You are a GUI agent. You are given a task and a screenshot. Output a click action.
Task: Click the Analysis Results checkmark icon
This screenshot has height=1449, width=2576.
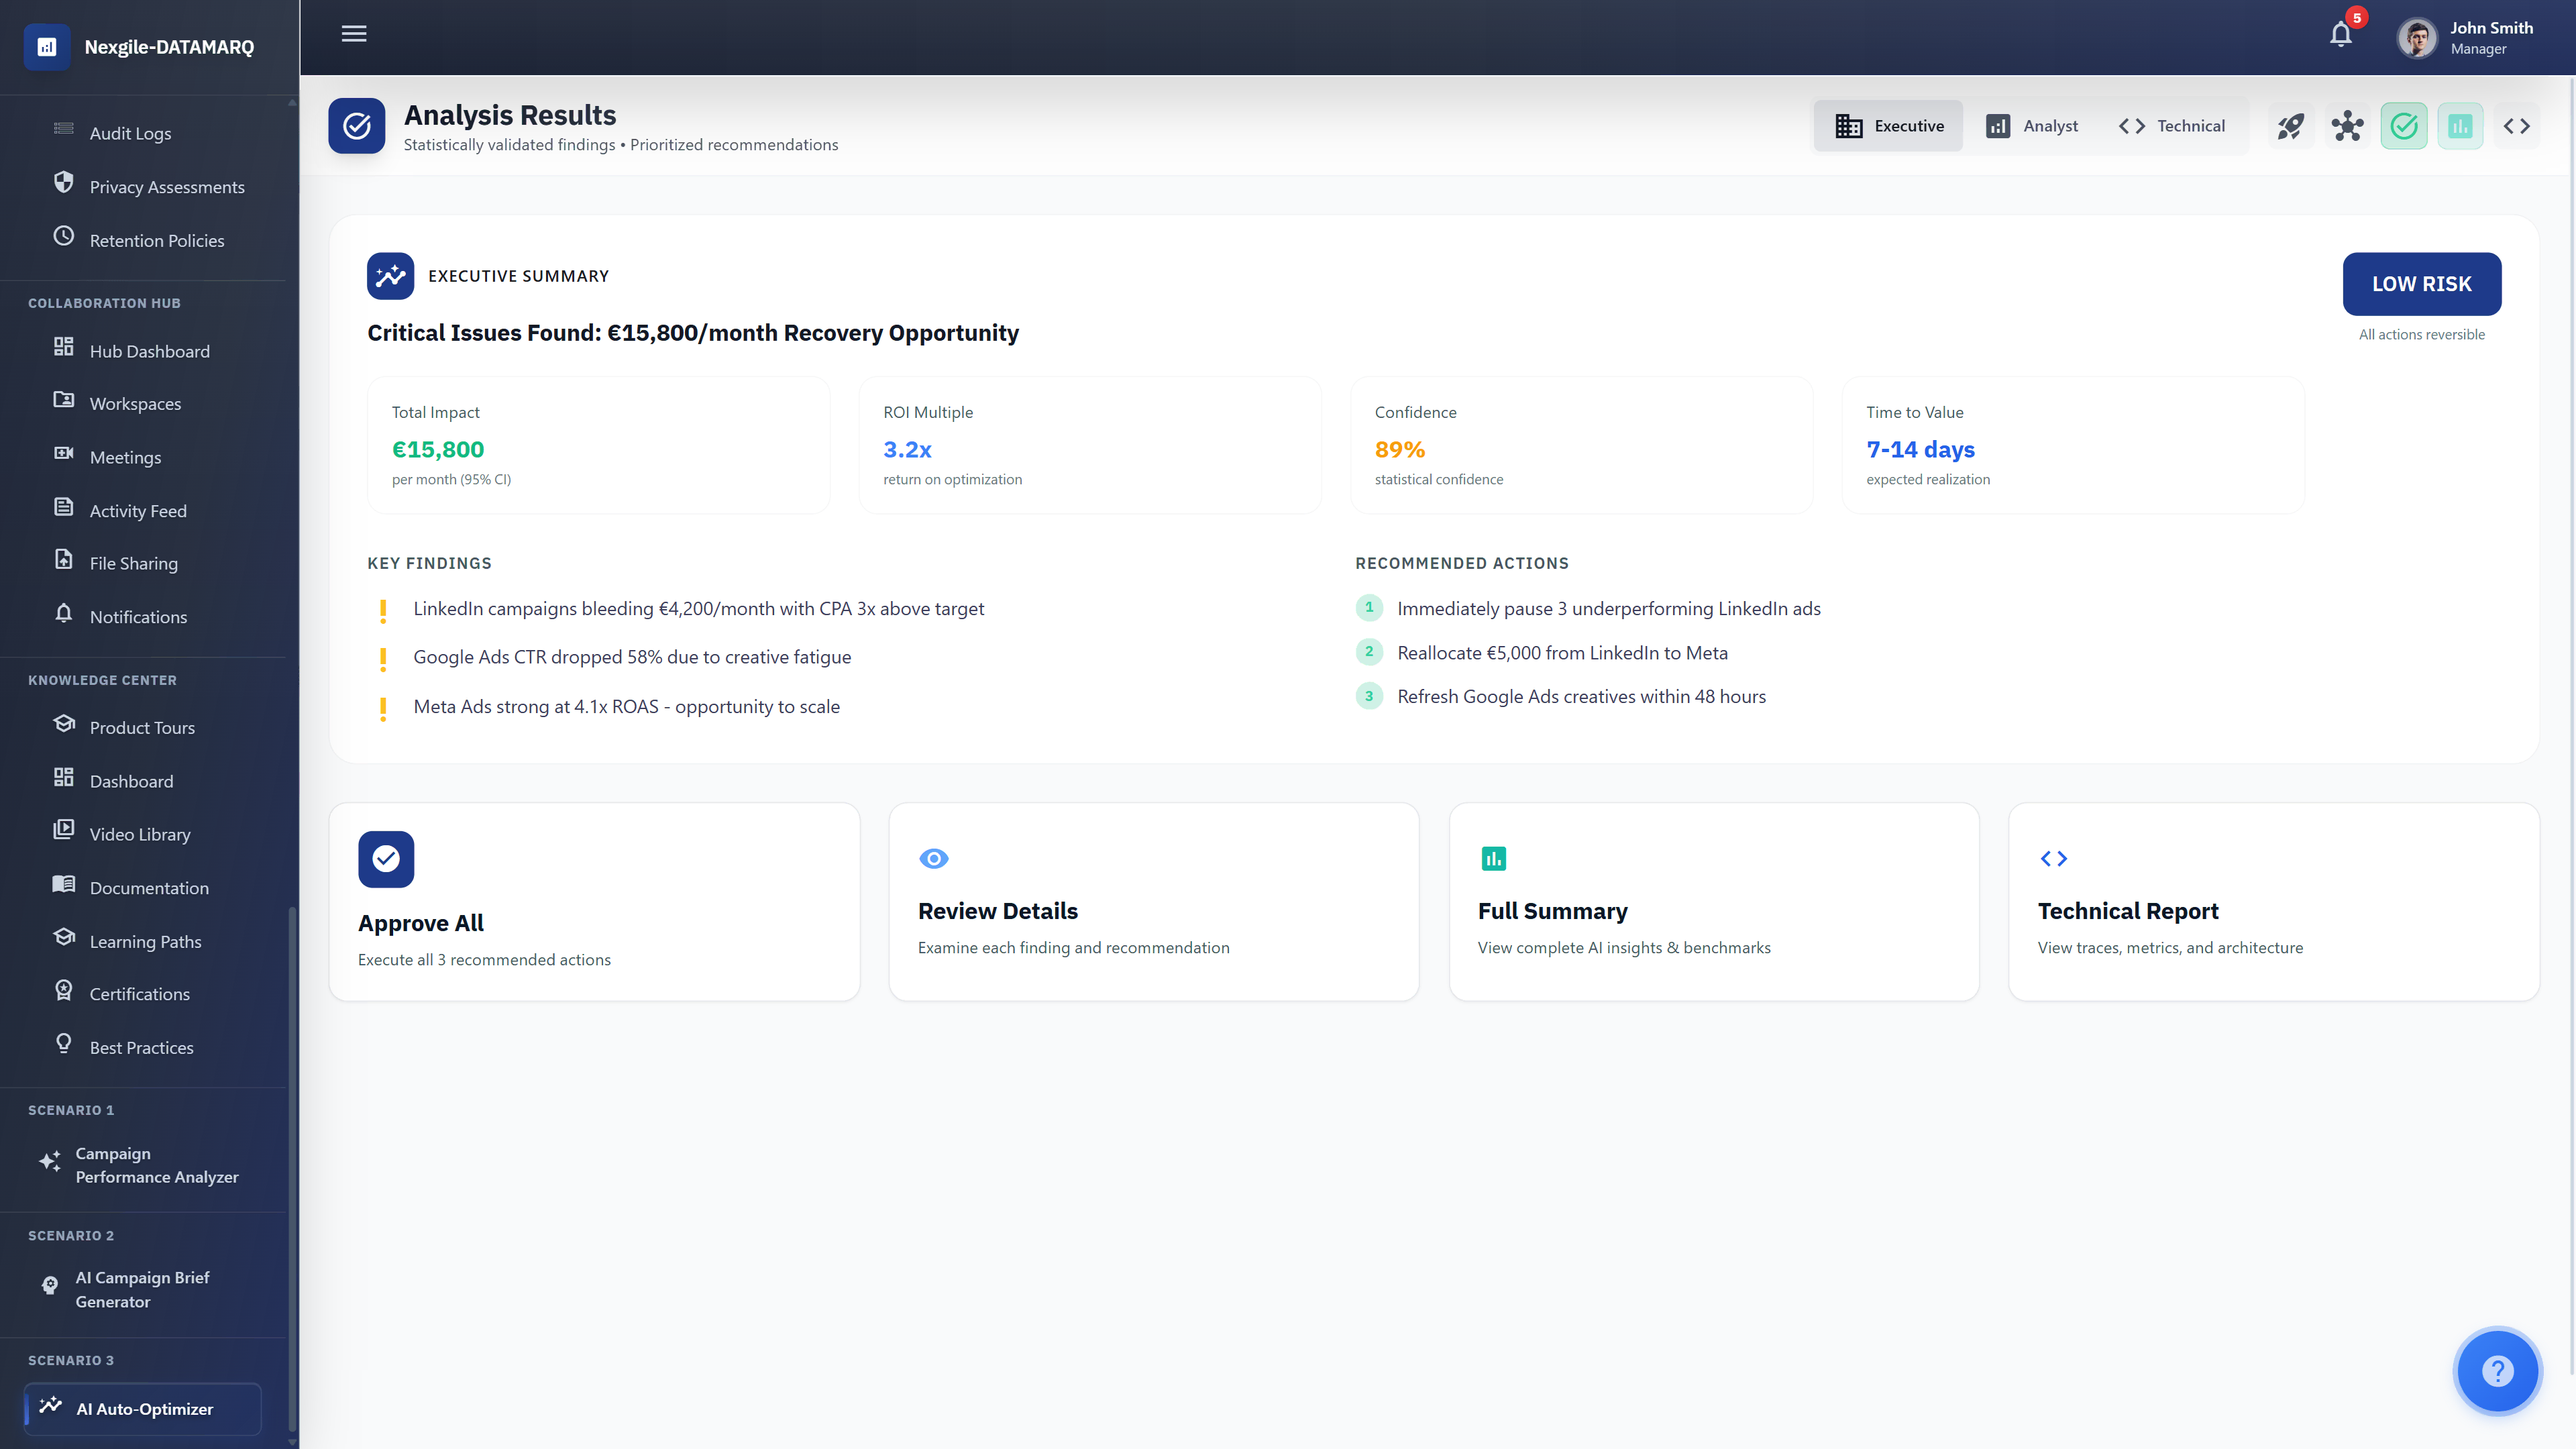pos(357,126)
